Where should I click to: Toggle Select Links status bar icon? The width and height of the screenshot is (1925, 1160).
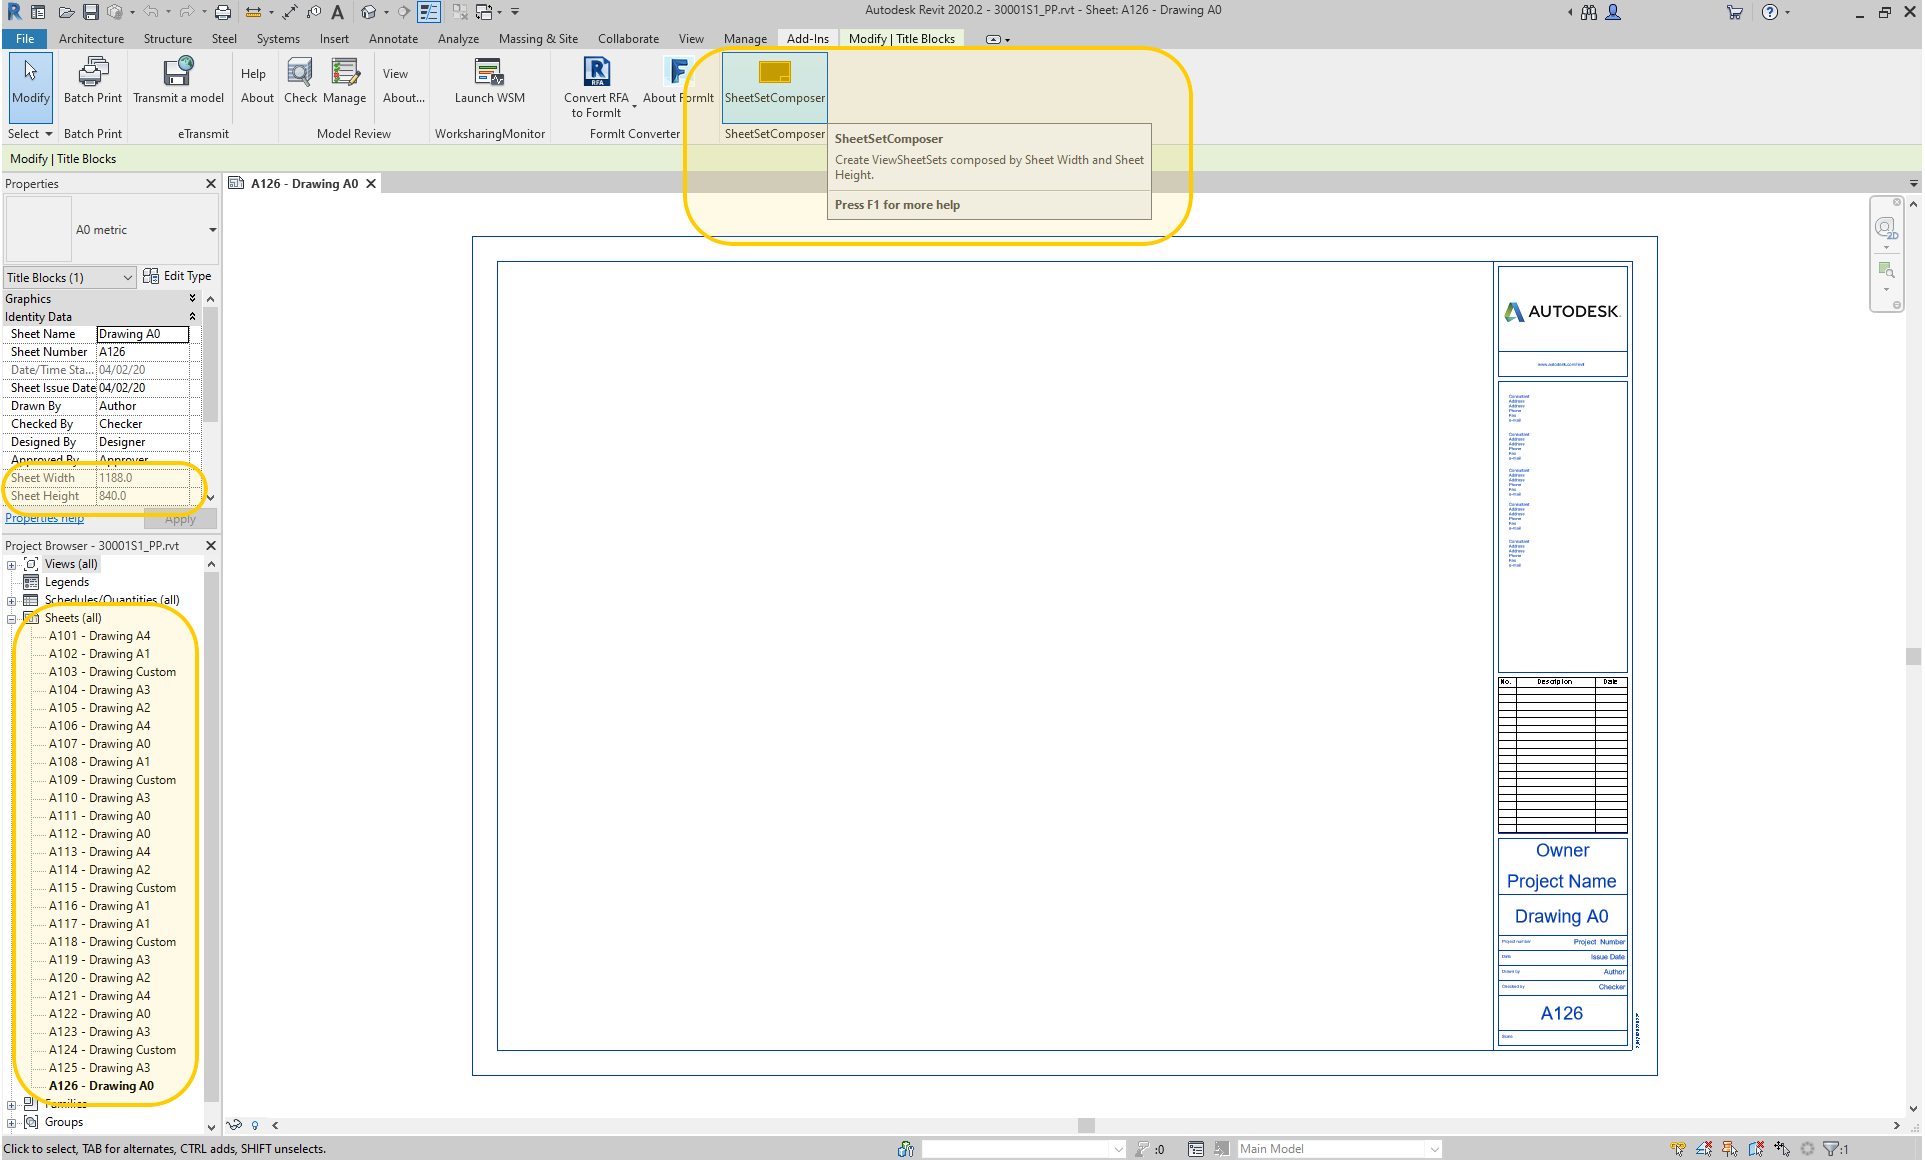(1678, 1149)
